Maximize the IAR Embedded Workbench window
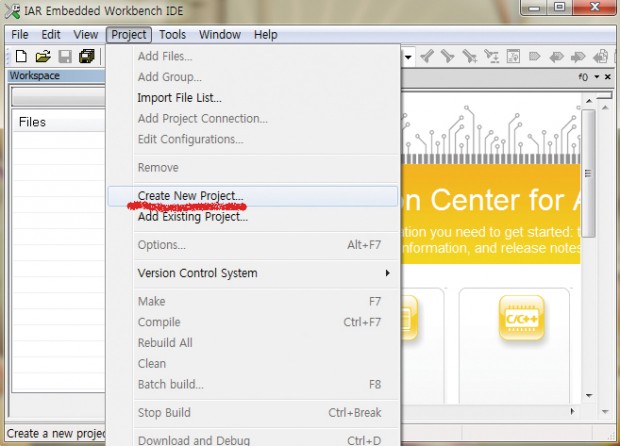Viewport: 620px width, 446px height. tap(560, 7)
